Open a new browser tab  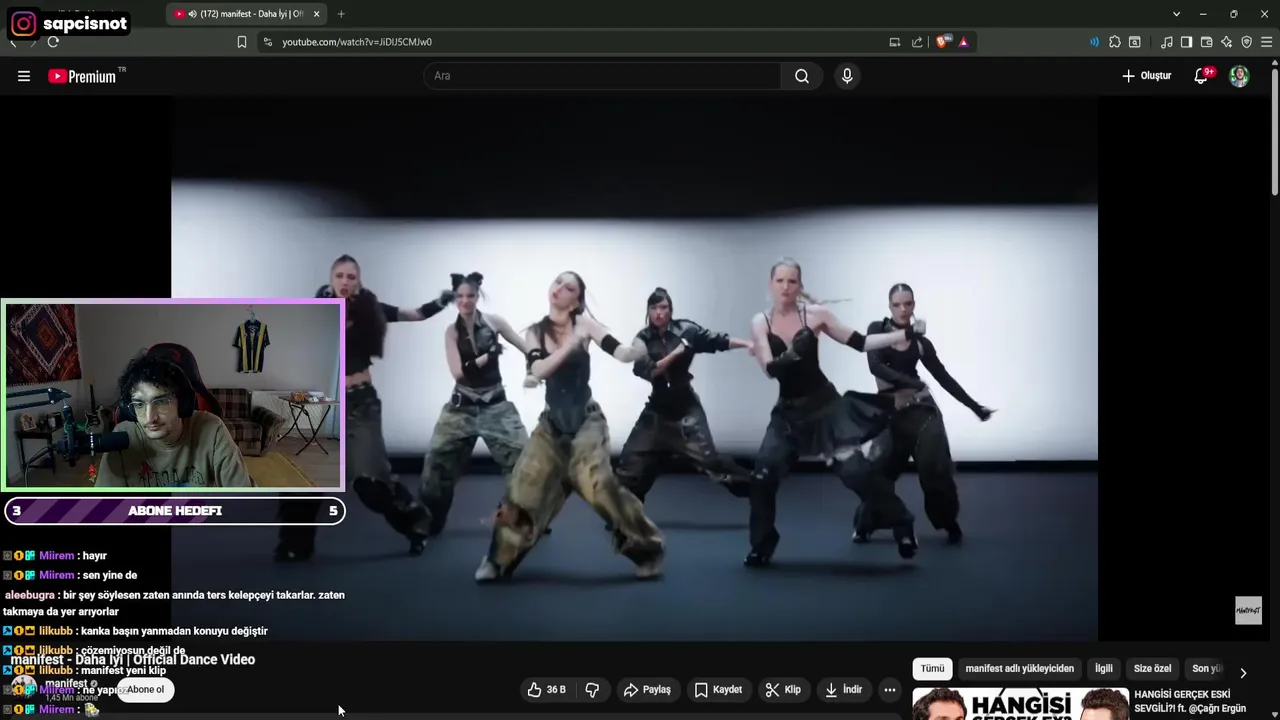(x=341, y=14)
